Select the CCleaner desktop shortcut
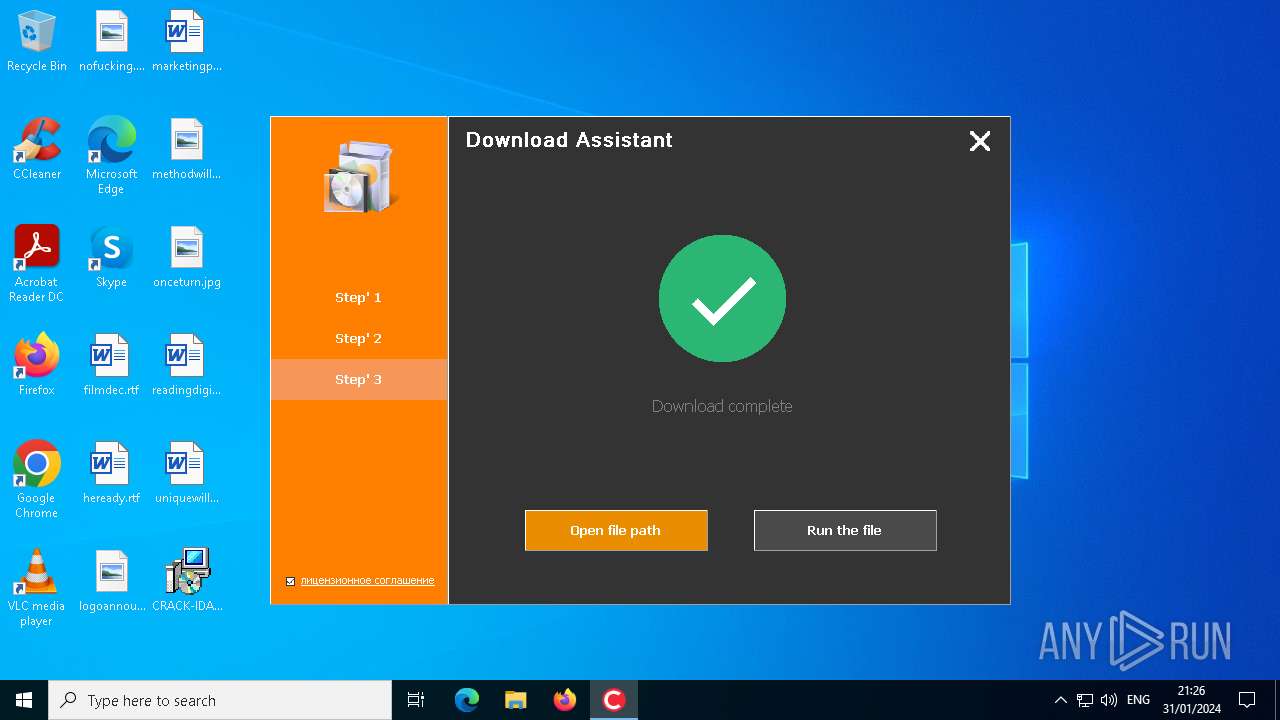The width and height of the screenshot is (1280, 720). [37, 149]
